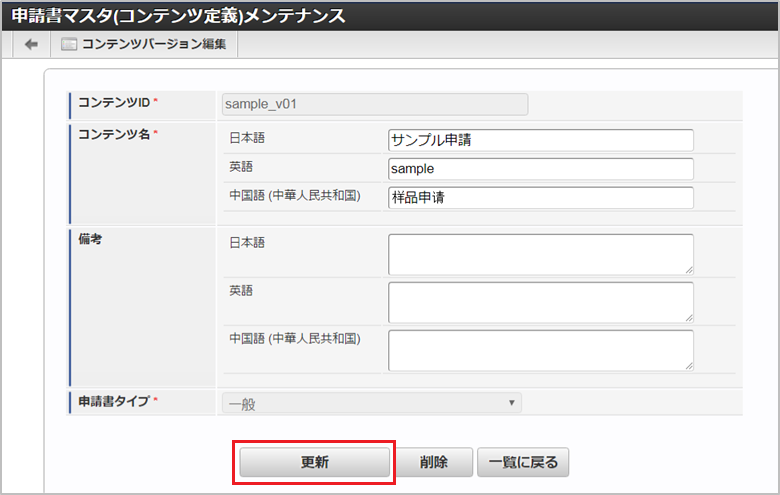
Task: Focus the 英語 備考 text area
Action: pos(540,302)
